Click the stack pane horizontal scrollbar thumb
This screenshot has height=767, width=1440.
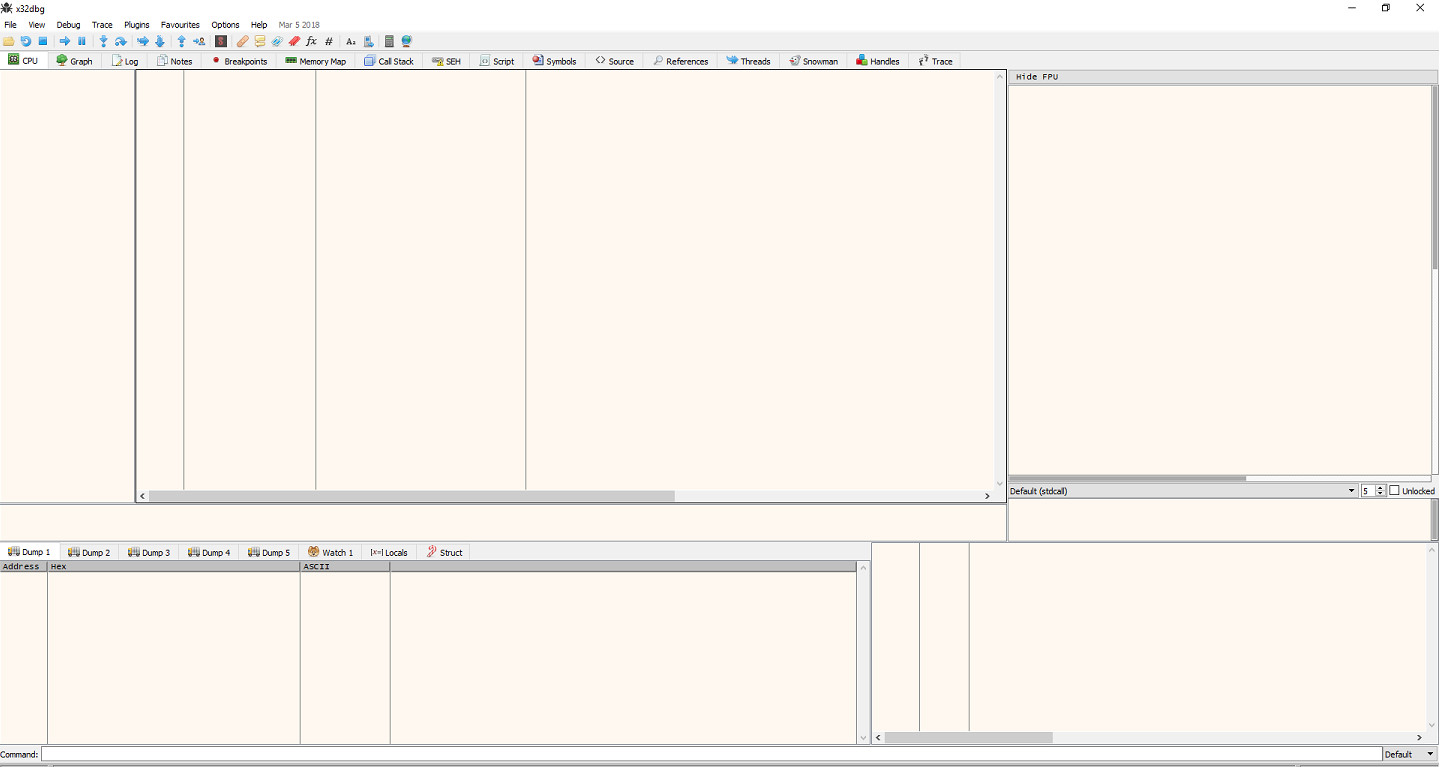tap(968, 738)
